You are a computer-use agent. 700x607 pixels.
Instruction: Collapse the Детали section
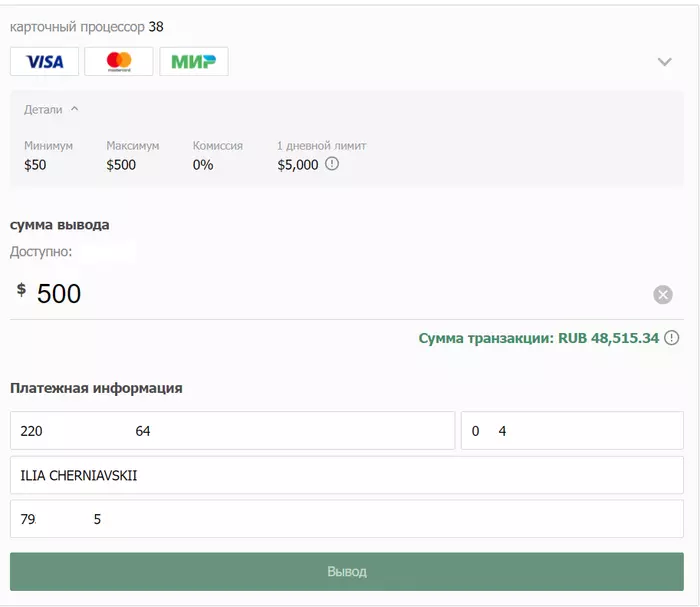(x=51, y=109)
